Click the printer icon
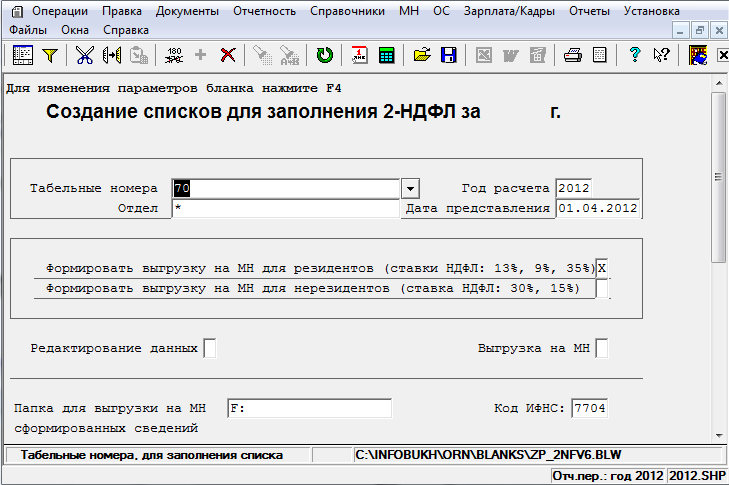The width and height of the screenshot is (729, 485). pos(572,56)
